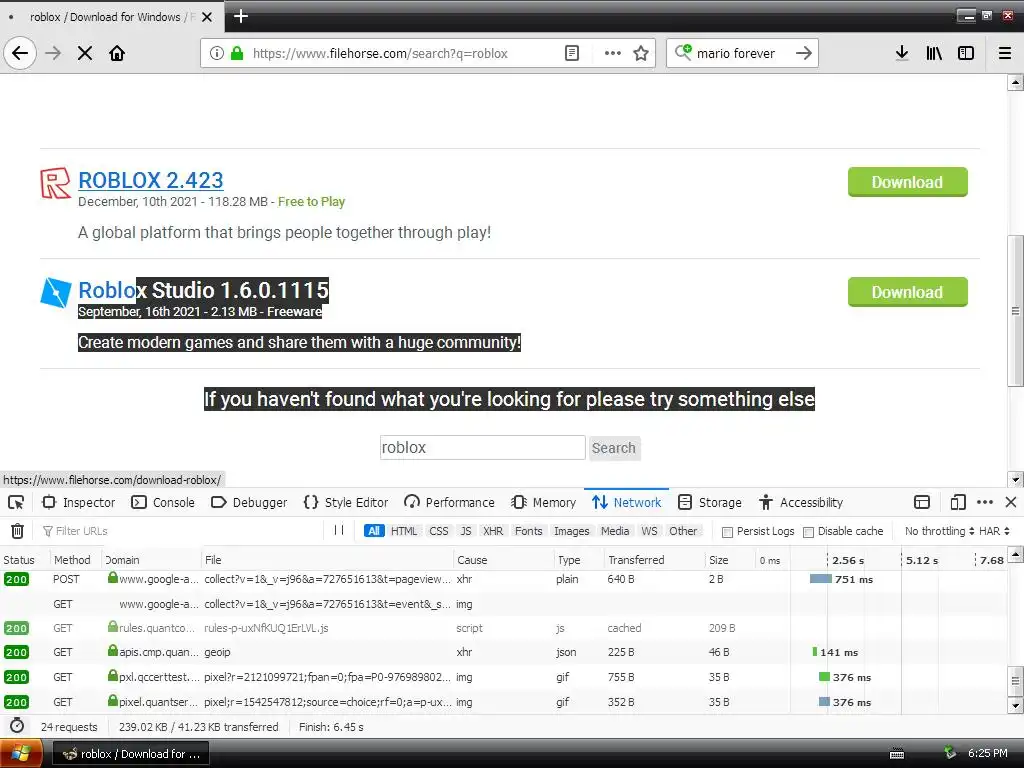Toggle reader view in address bar
Image resolution: width=1024 pixels, height=768 pixels.
click(x=571, y=53)
